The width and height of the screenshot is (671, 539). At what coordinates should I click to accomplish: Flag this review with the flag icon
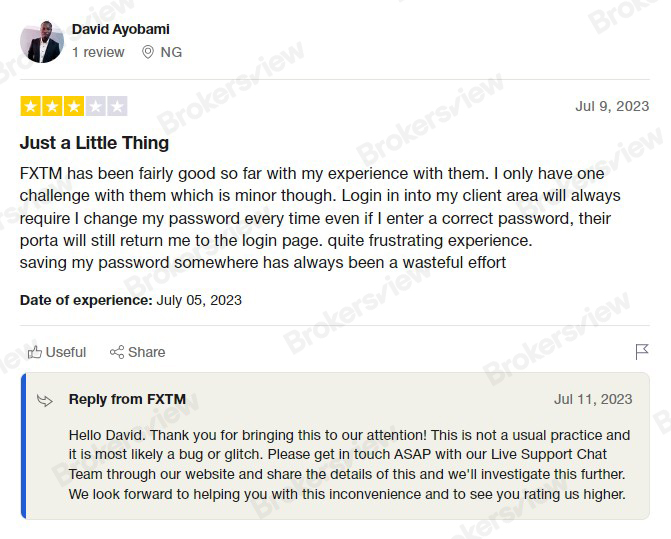pos(642,352)
